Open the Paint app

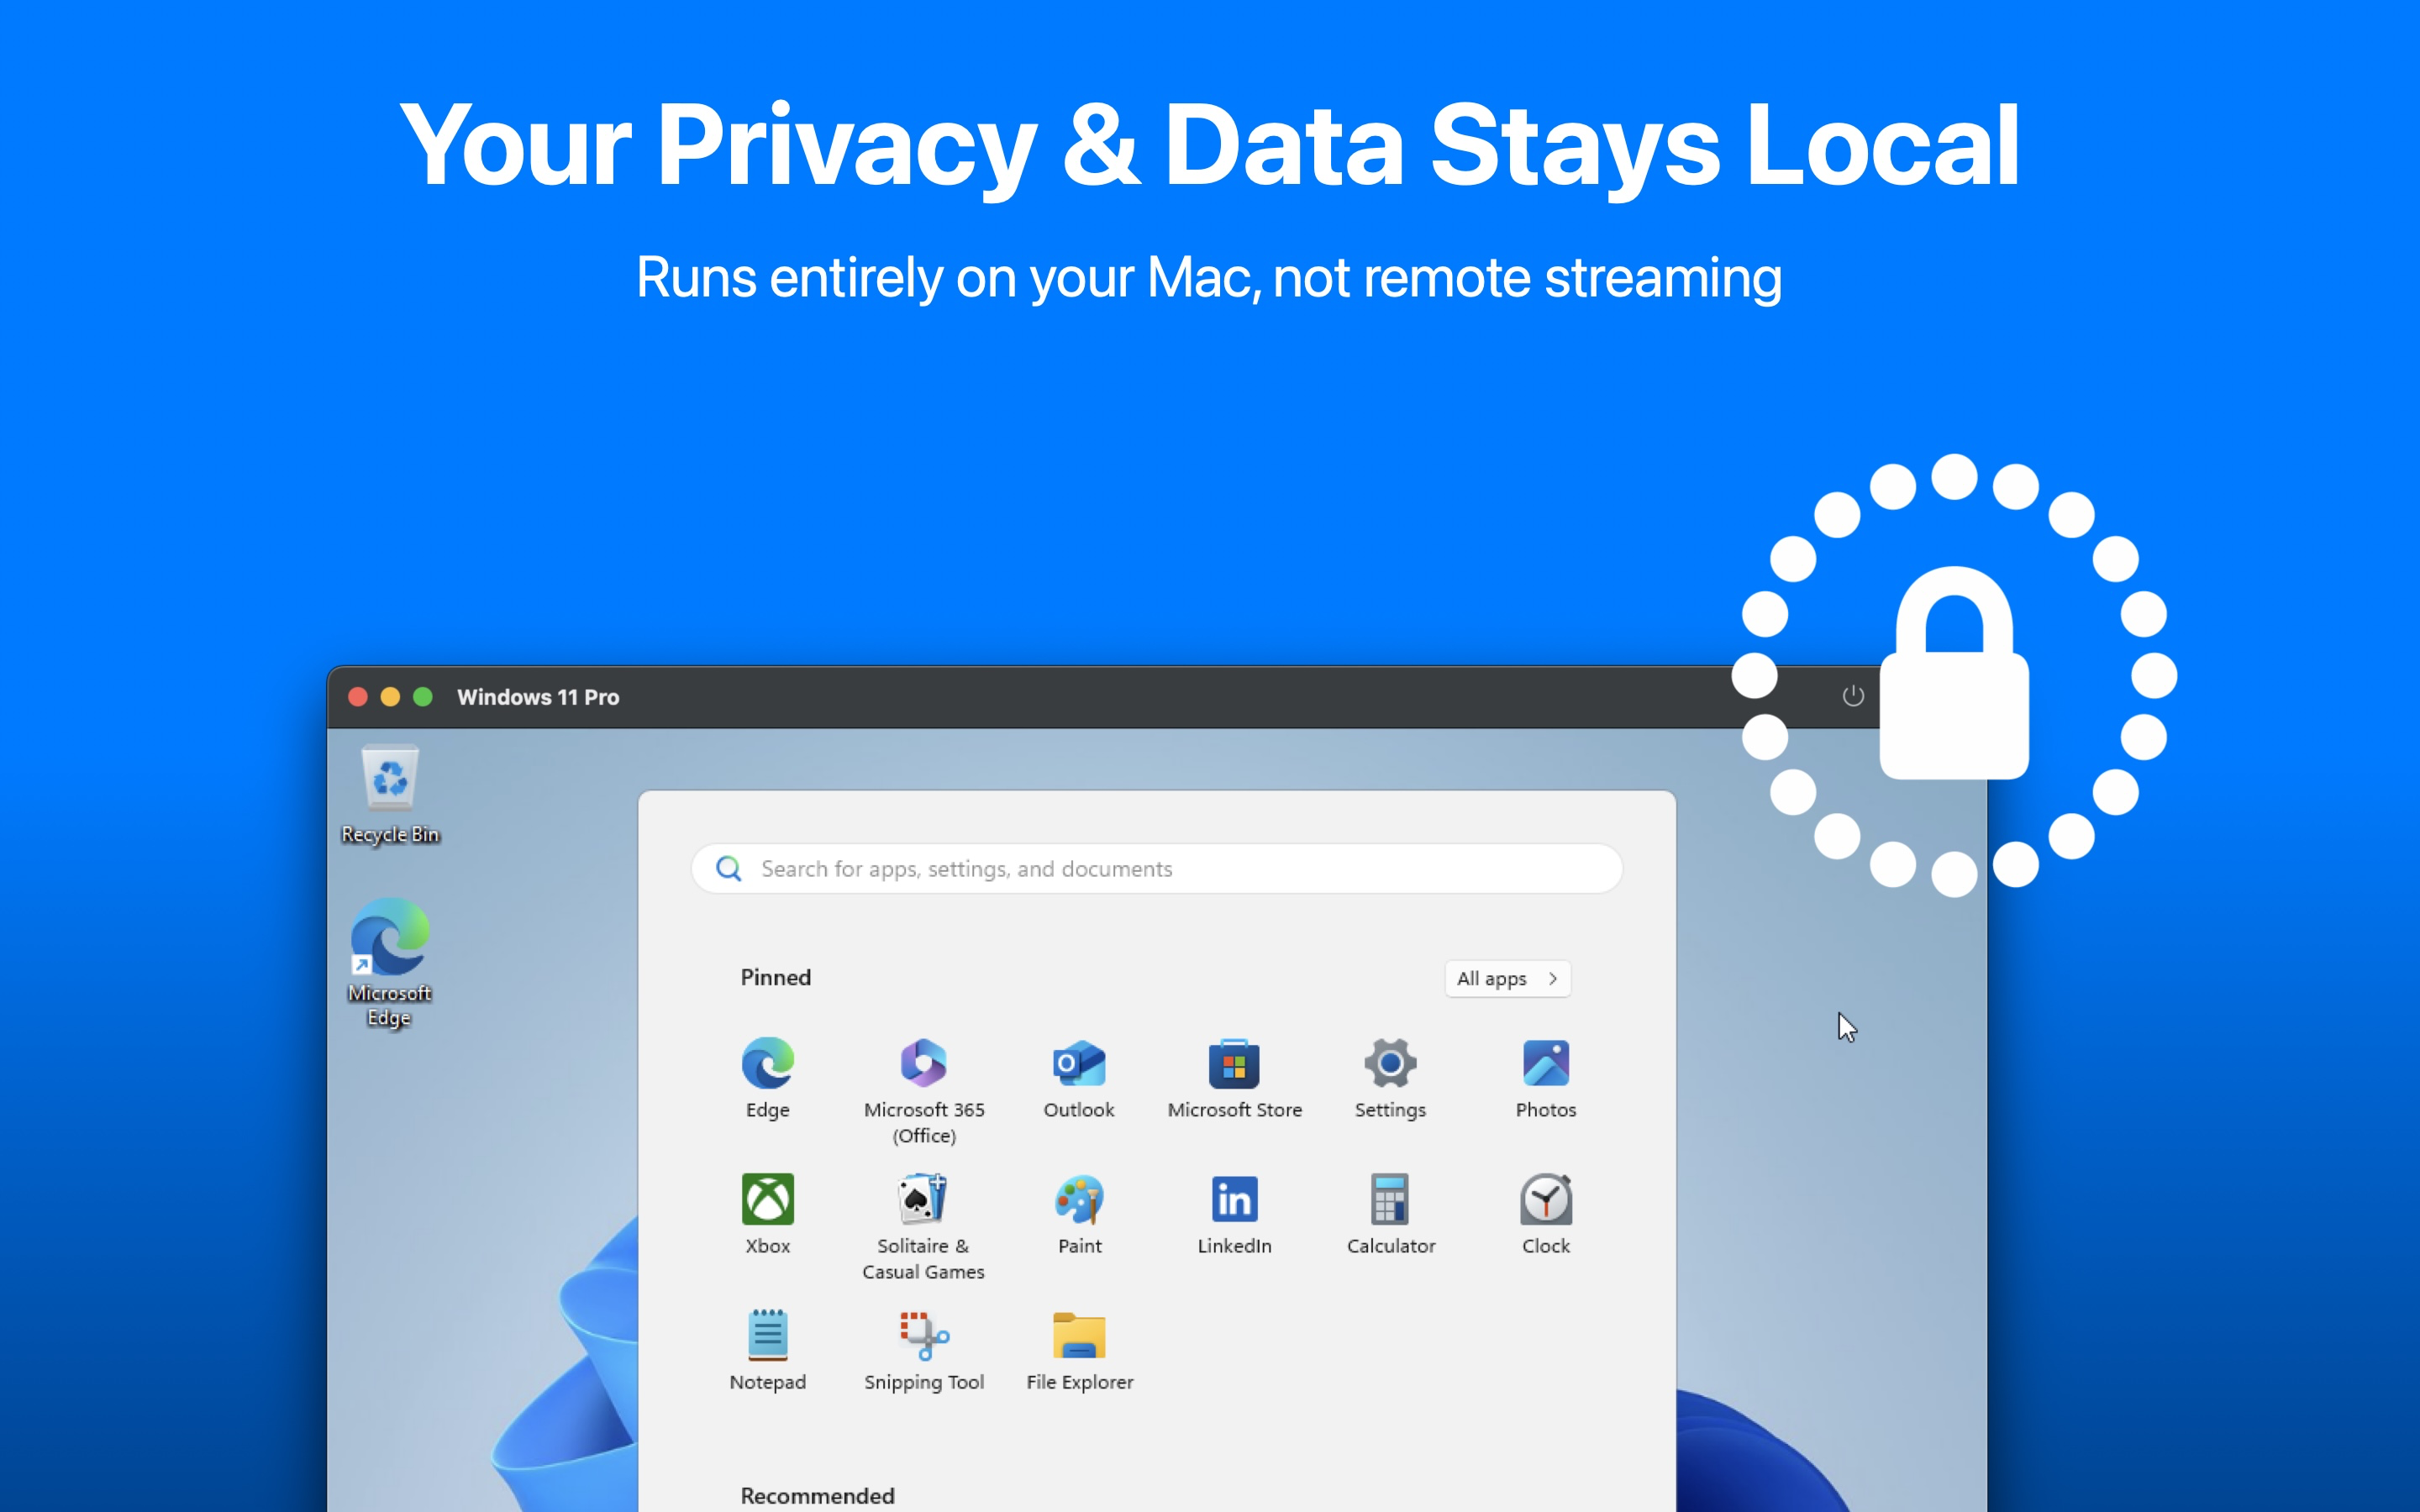coord(1079,1213)
